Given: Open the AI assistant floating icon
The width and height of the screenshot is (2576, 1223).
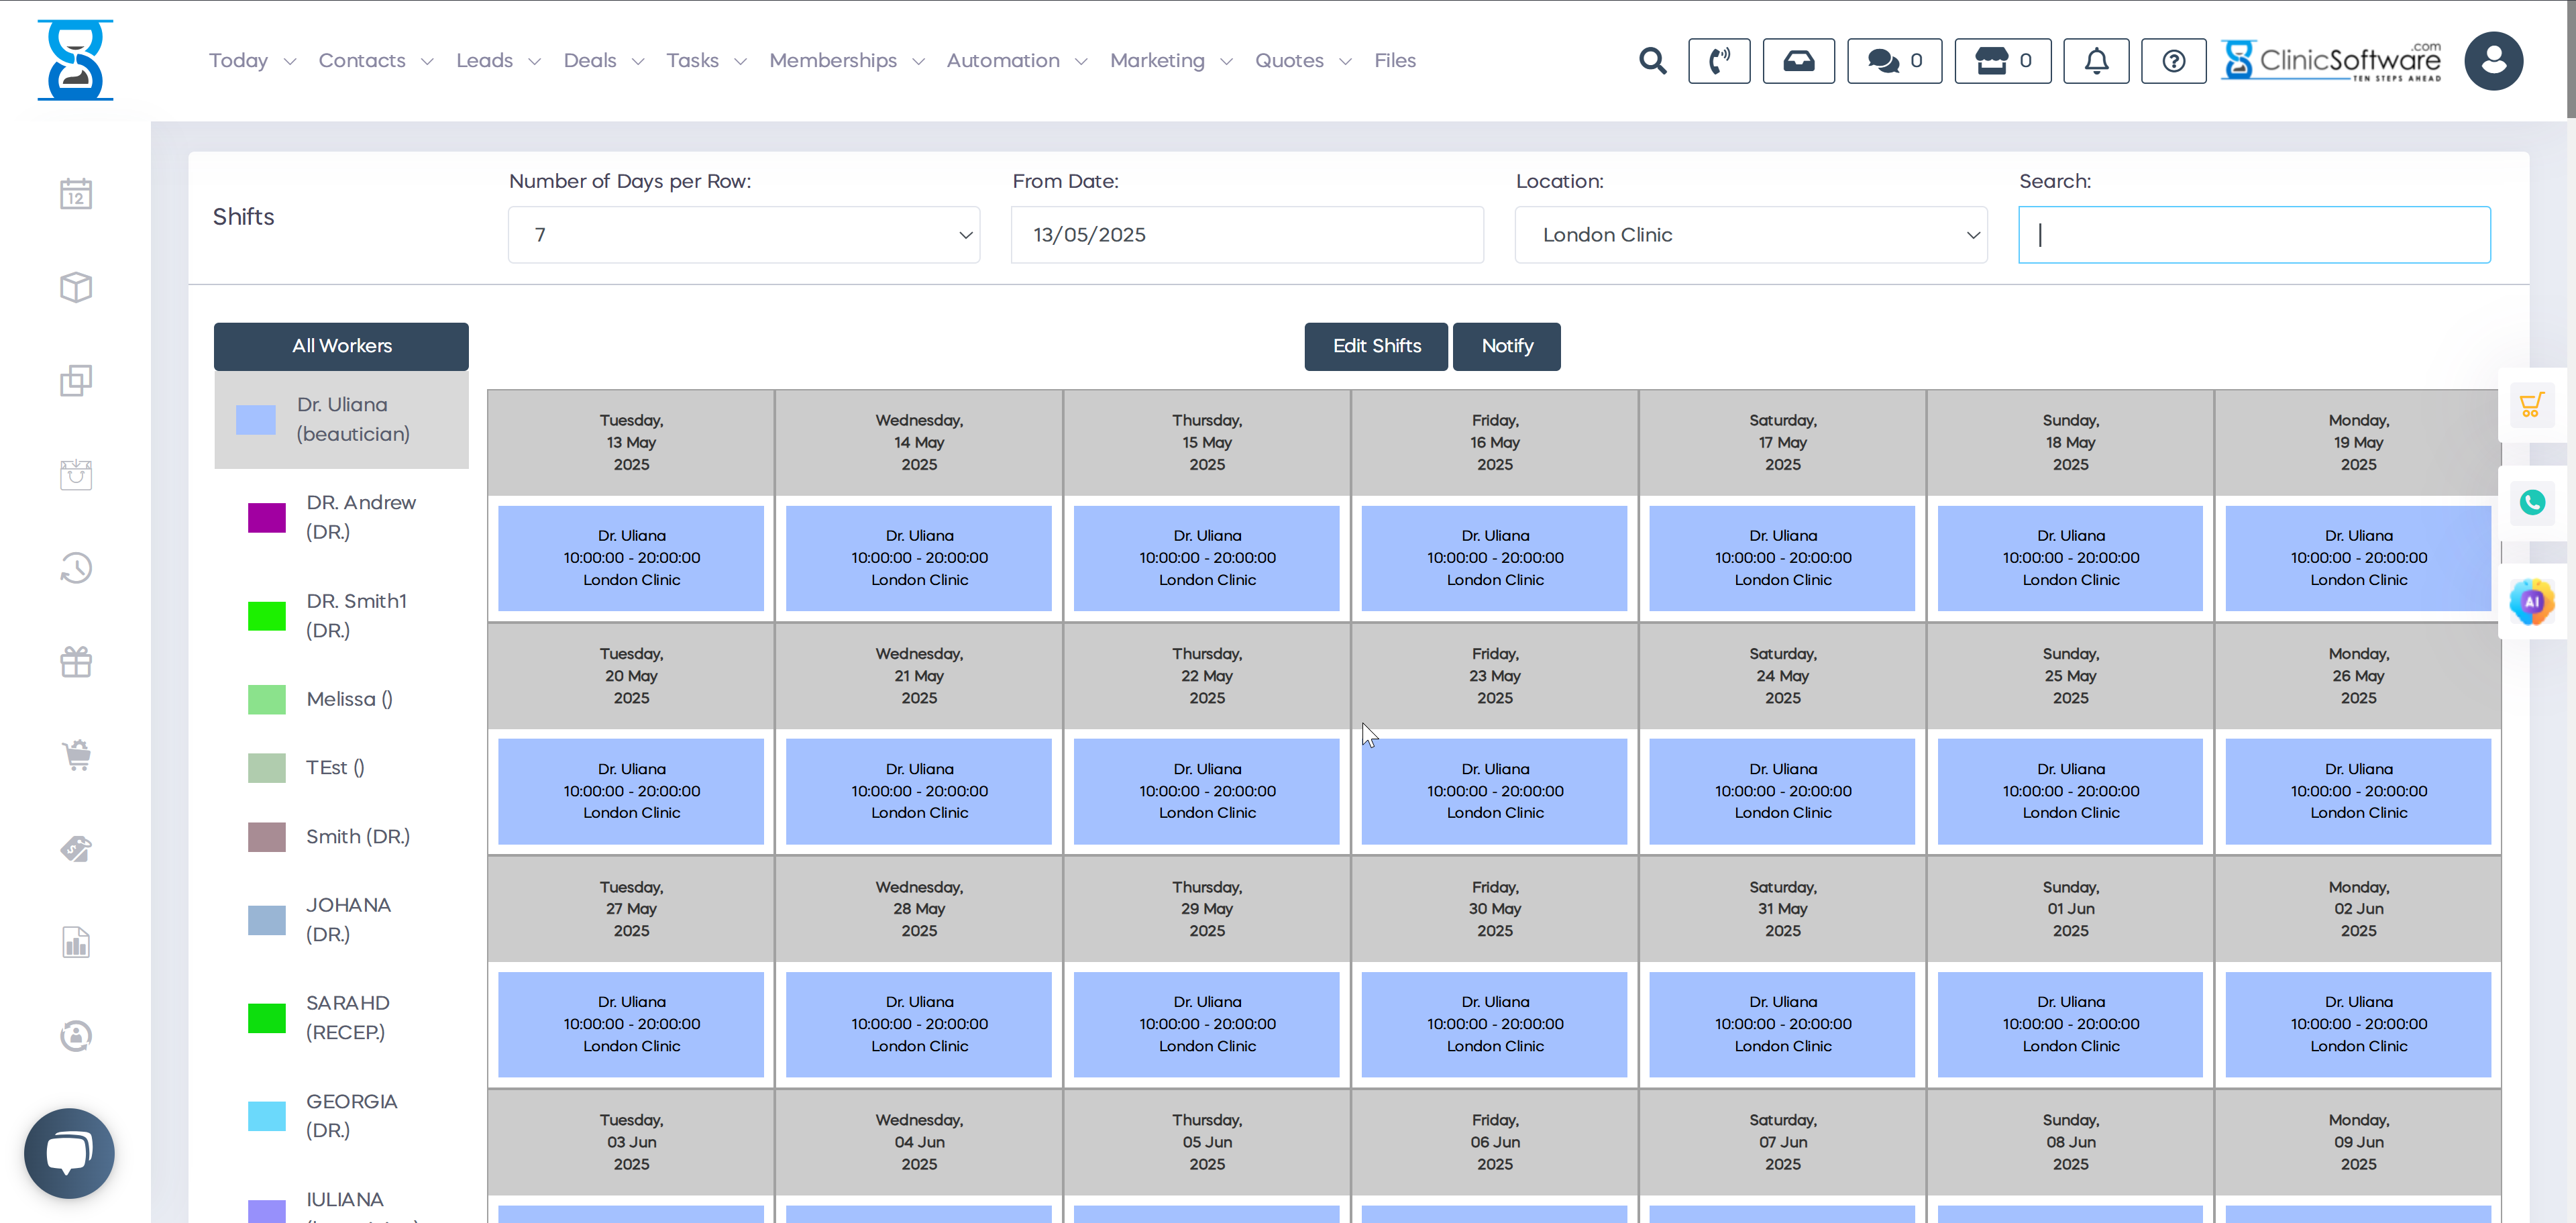Looking at the screenshot, I should pos(2531,601).
